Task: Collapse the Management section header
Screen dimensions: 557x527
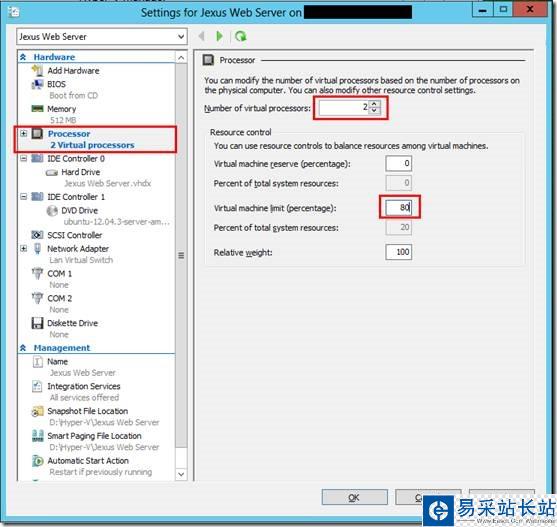Action: tap(23, 348)
